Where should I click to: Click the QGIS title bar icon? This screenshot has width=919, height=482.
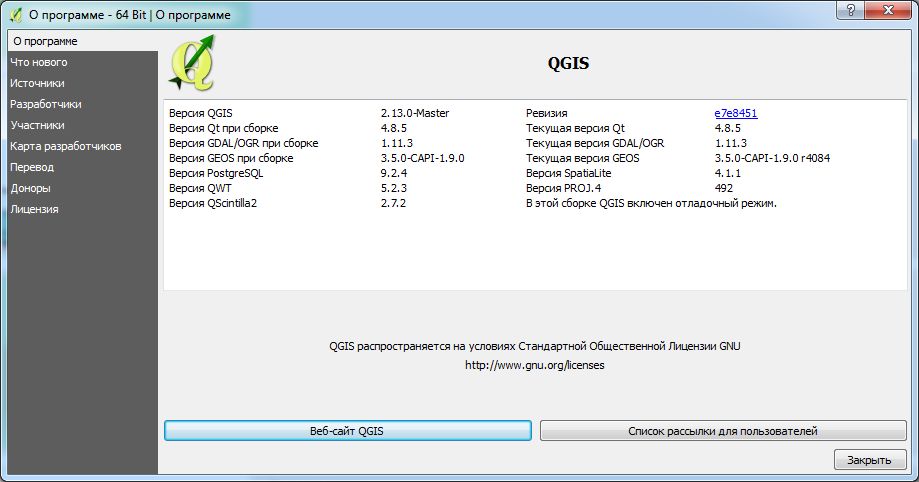pyautogui.click(x=16, y=15)
